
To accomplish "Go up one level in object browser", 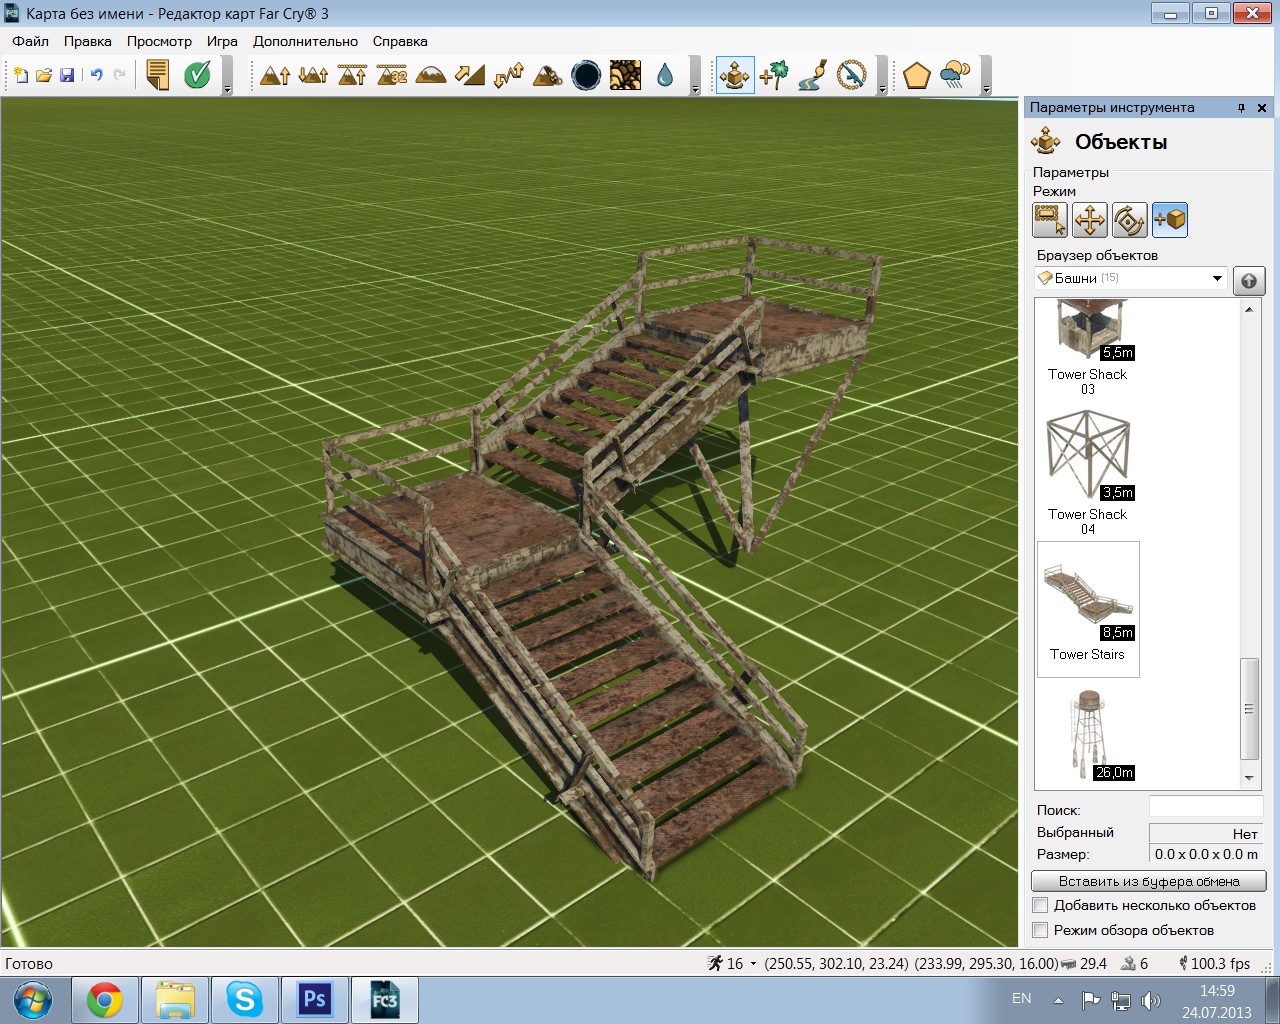I will (1249, 281).
